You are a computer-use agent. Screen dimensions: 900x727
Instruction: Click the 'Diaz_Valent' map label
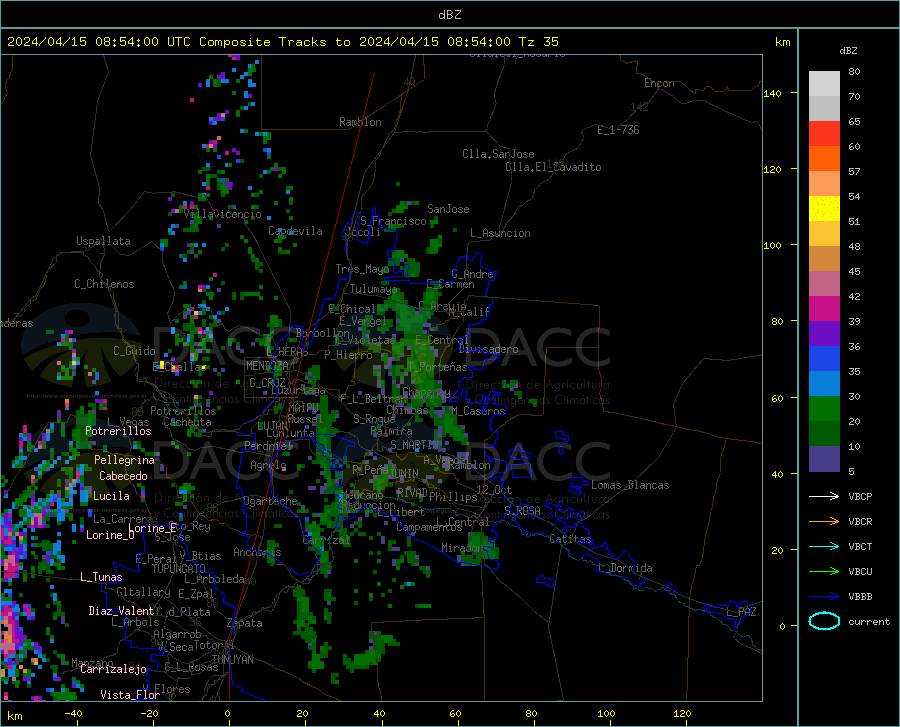121,611
